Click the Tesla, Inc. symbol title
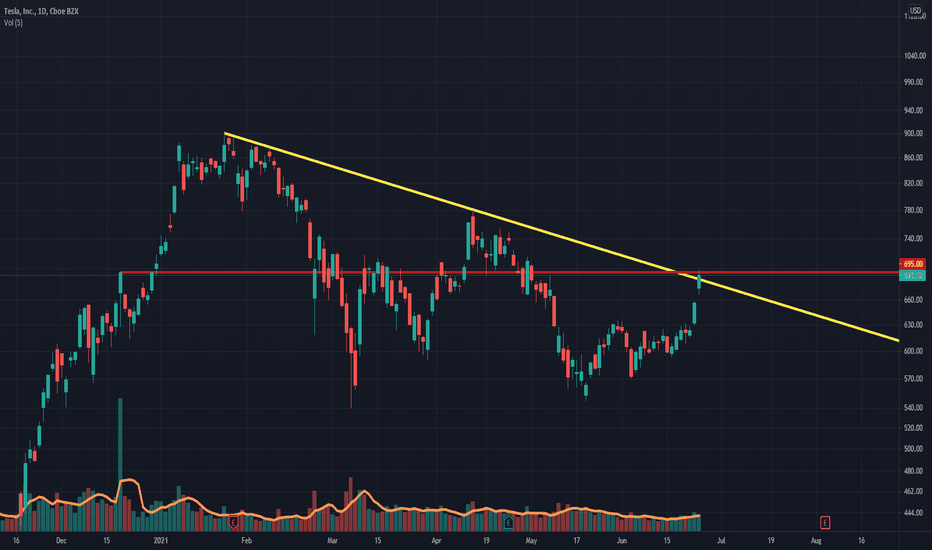 (x=42, y=11)
